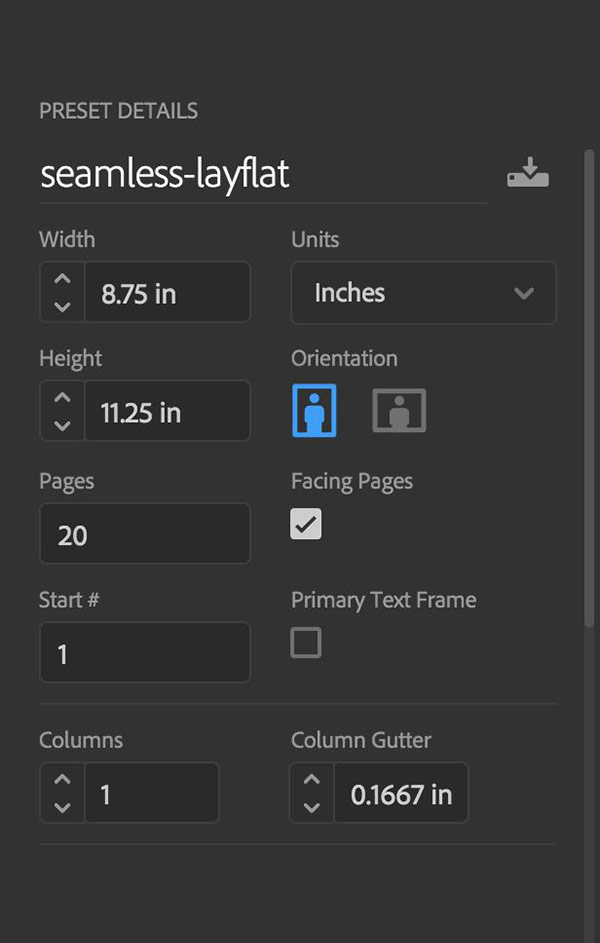Uncheck the Facing Pages checkbox
Image resolution: width=600 pixels, height=943 pixels.
pyautogui.click(x=306, y=524)
